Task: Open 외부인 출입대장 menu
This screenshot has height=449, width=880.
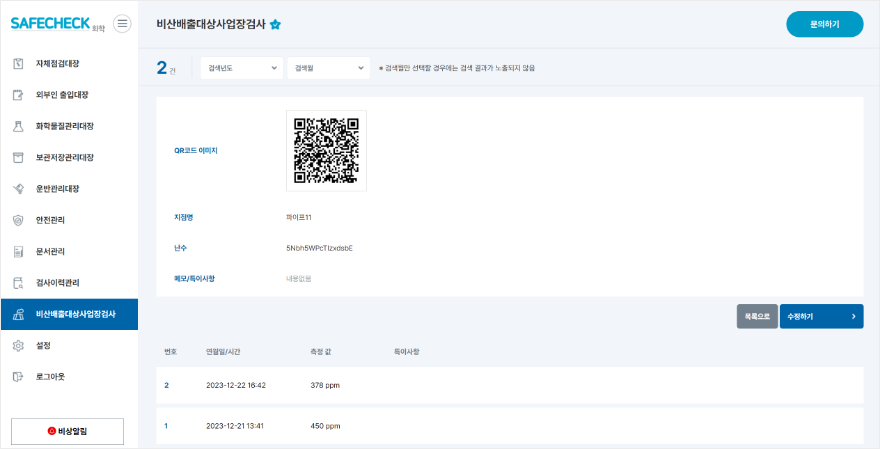Action: 70,95
